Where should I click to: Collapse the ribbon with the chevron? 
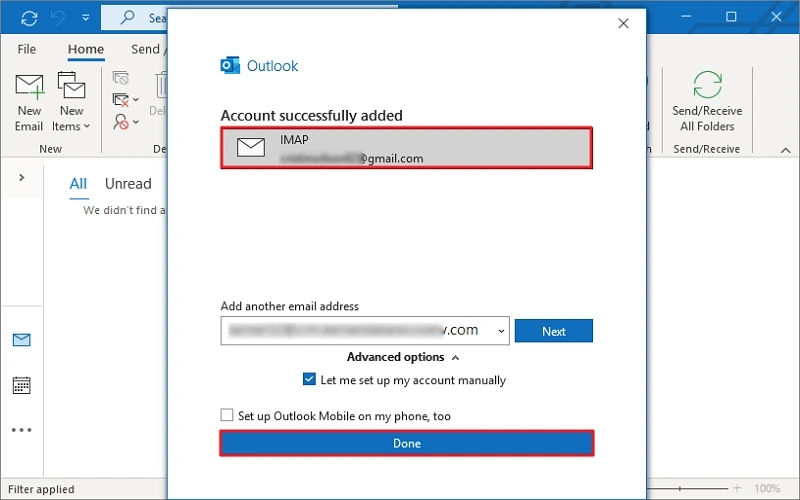click(x=786, y=150)
